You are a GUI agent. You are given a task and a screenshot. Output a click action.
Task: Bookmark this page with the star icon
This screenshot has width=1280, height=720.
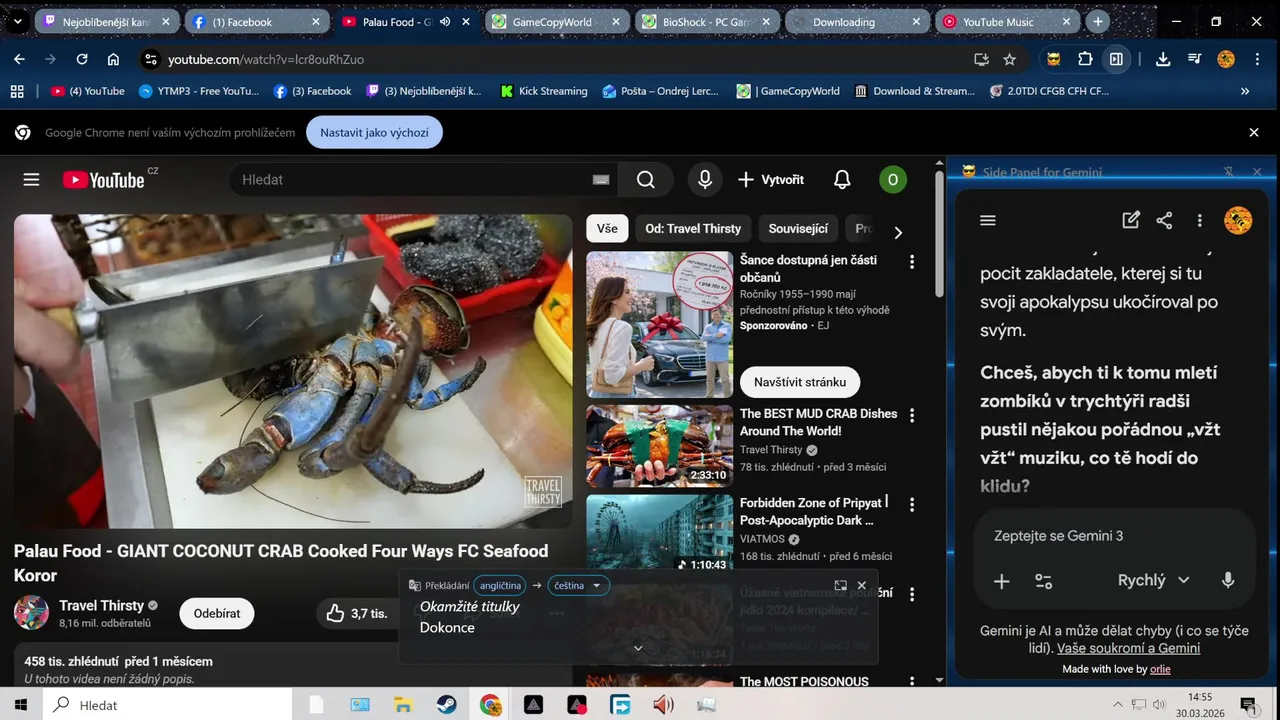tap(1009, 59)
